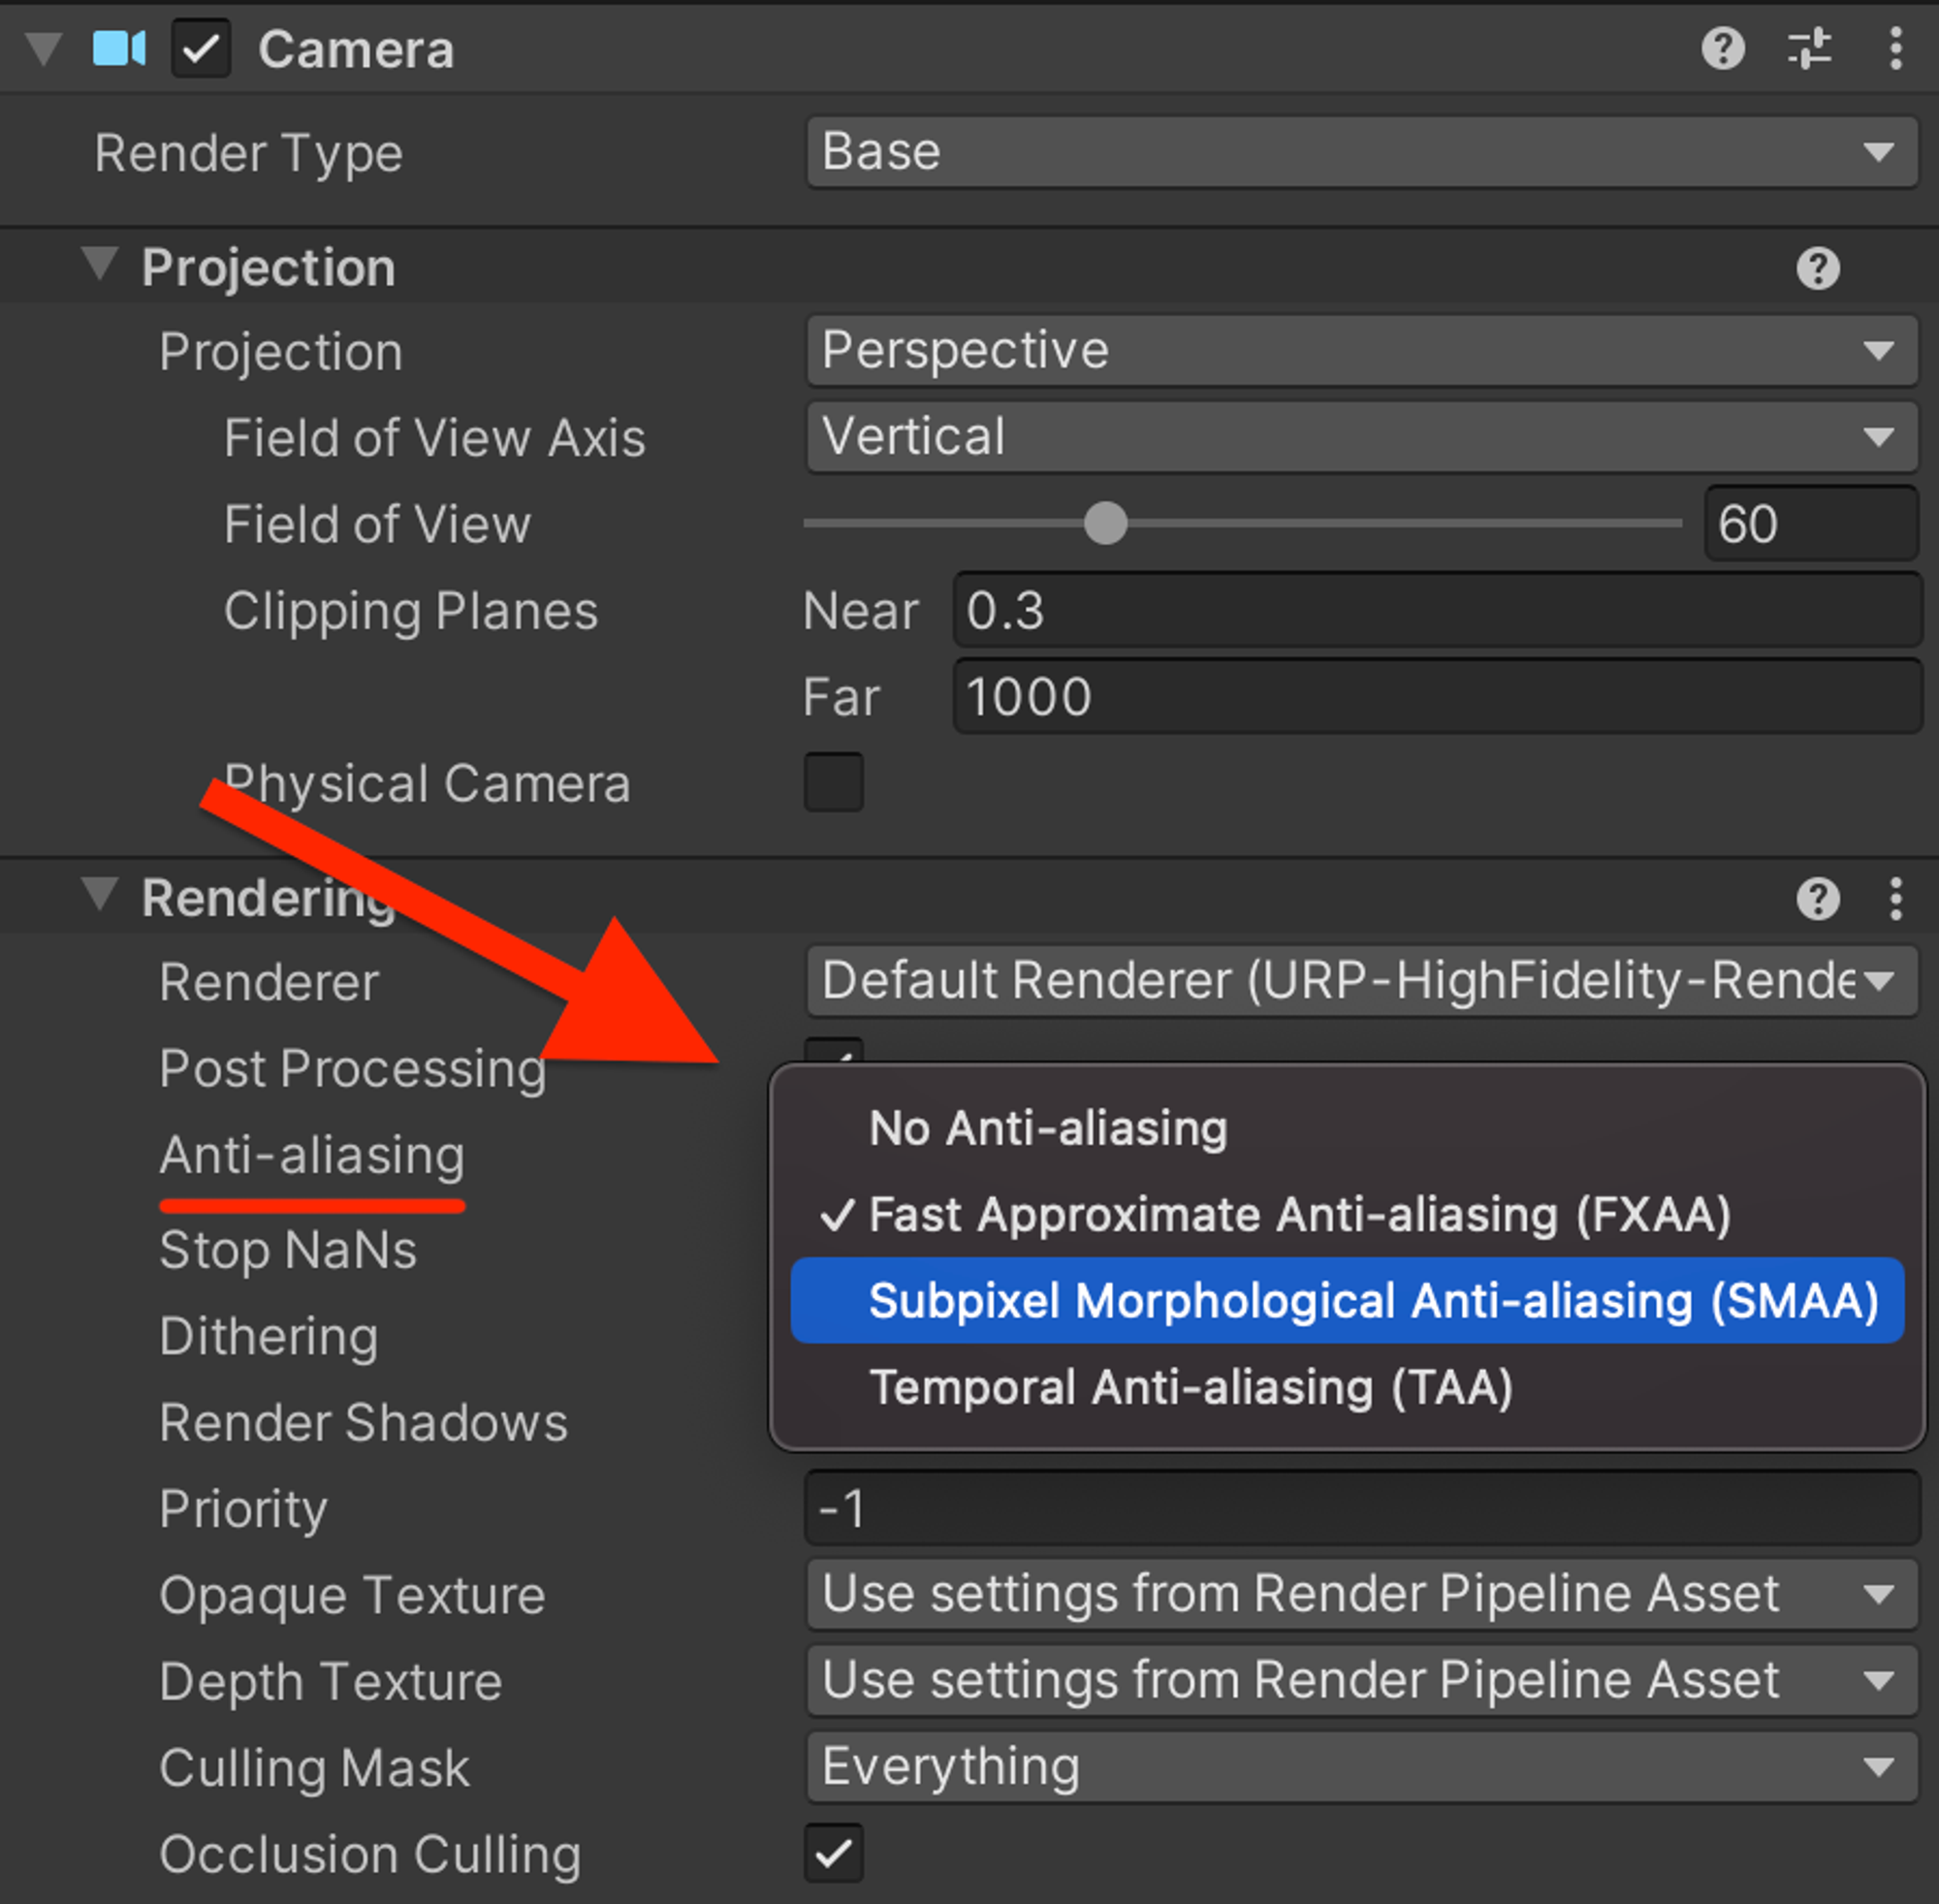Image resolution: width=1939 pixels, height=1904 pixels.
Task: Enable the Physical Camera checkbox
Action: pyautogui.click(x=833, y=782)
